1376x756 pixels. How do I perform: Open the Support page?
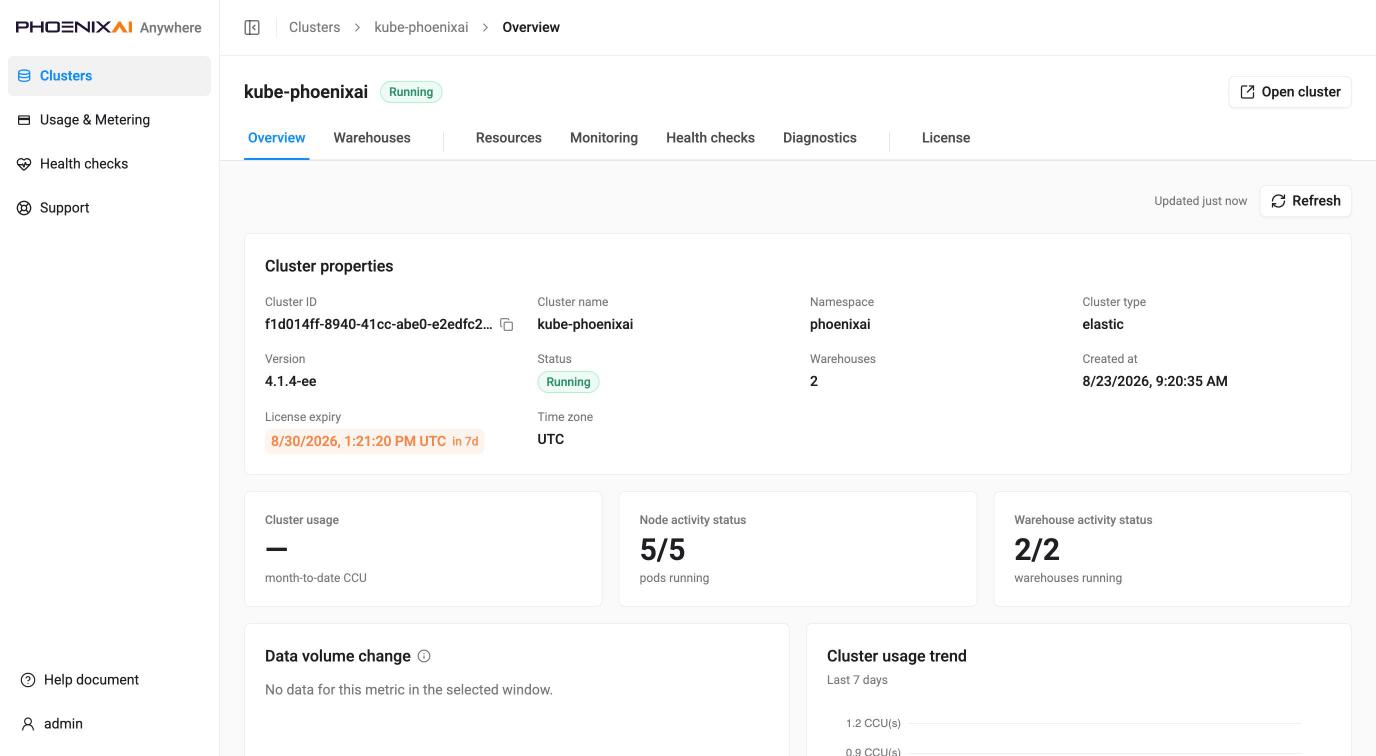pos(109,208)
